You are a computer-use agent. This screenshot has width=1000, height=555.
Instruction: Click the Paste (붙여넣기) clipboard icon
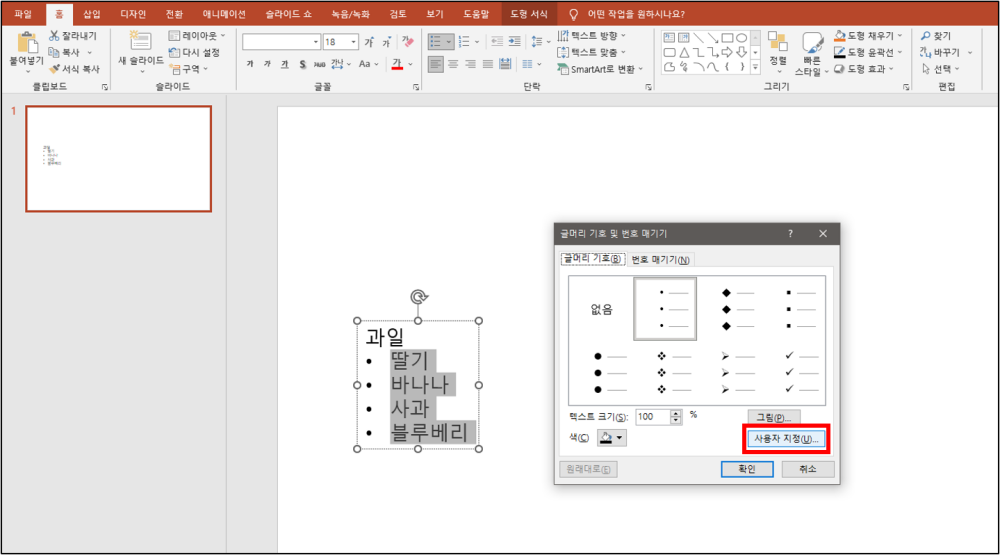(27, 43)
